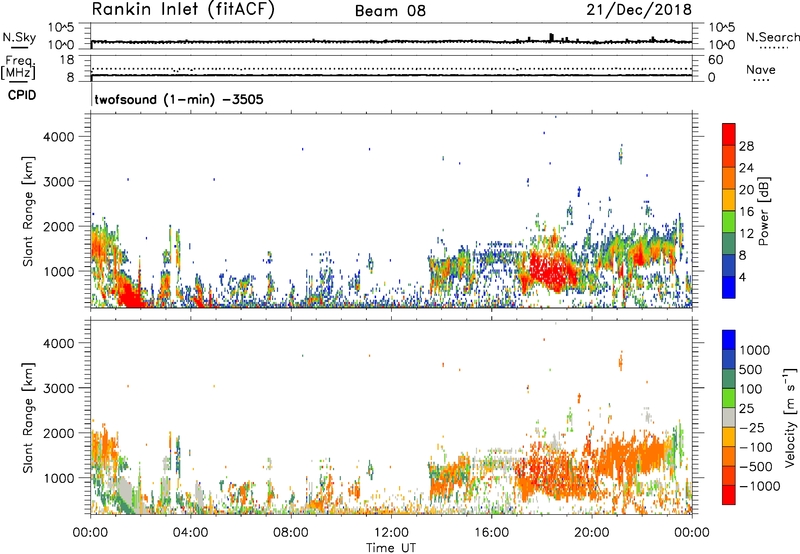Click the "08:00" time tick label
The height and width of the screenshot is (554, 800).
pyautogui.click(x=290, y=533)
